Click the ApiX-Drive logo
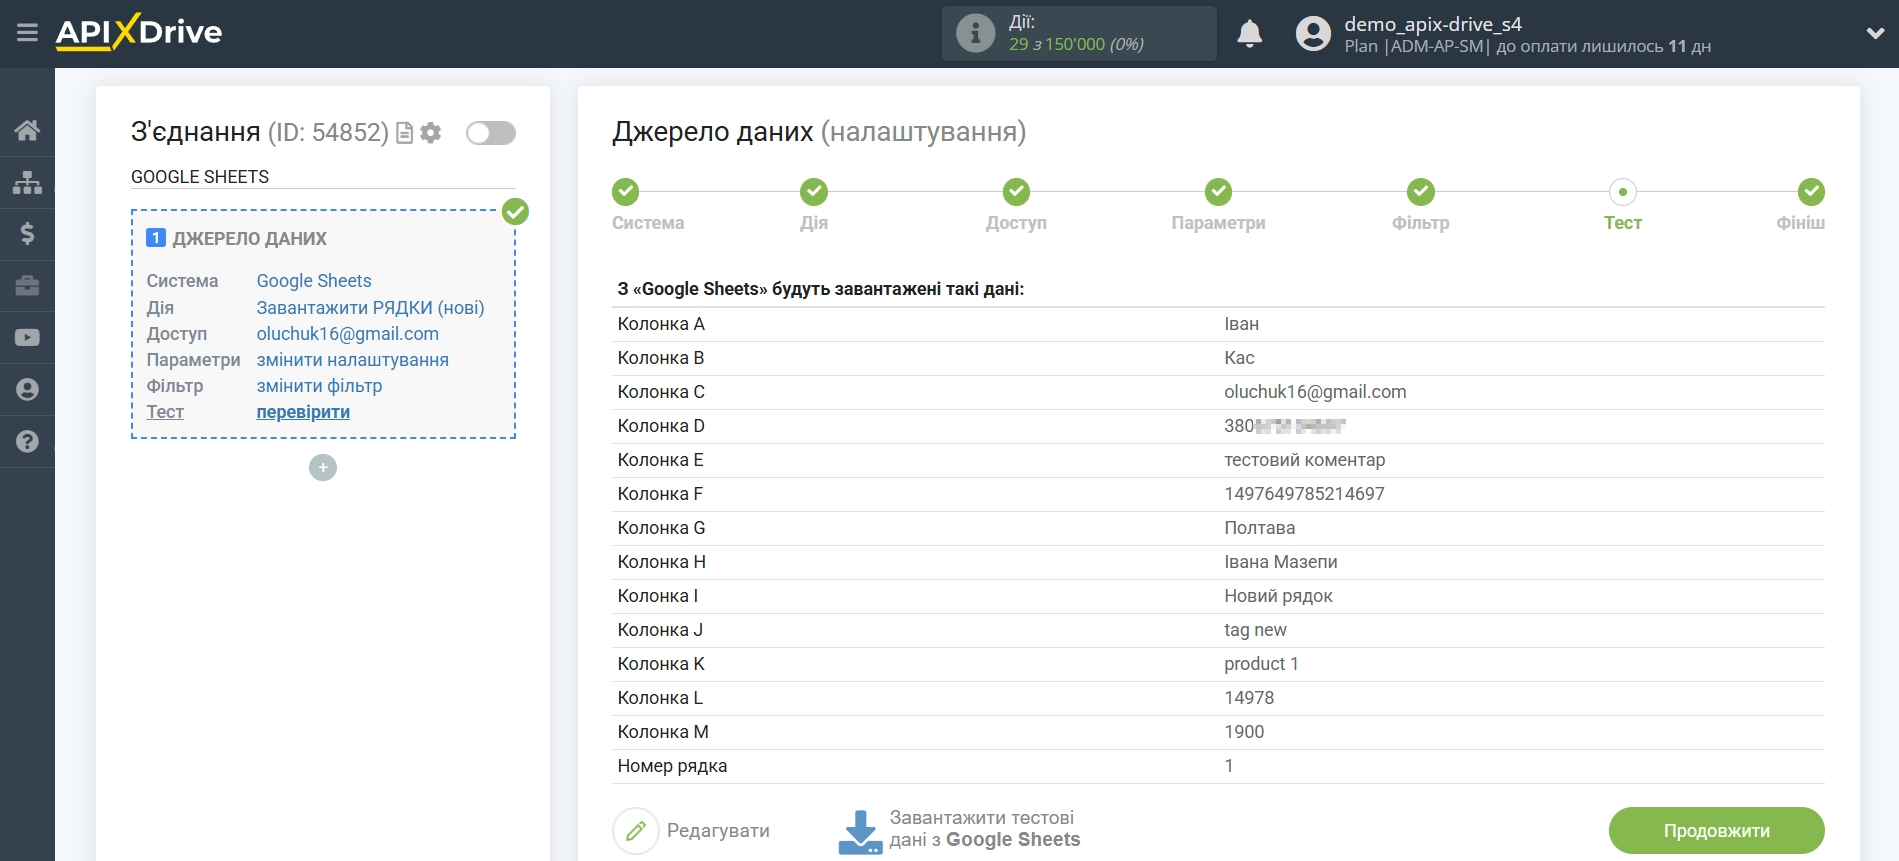This screenshot has width=1899, height=861. coord(139,32)
